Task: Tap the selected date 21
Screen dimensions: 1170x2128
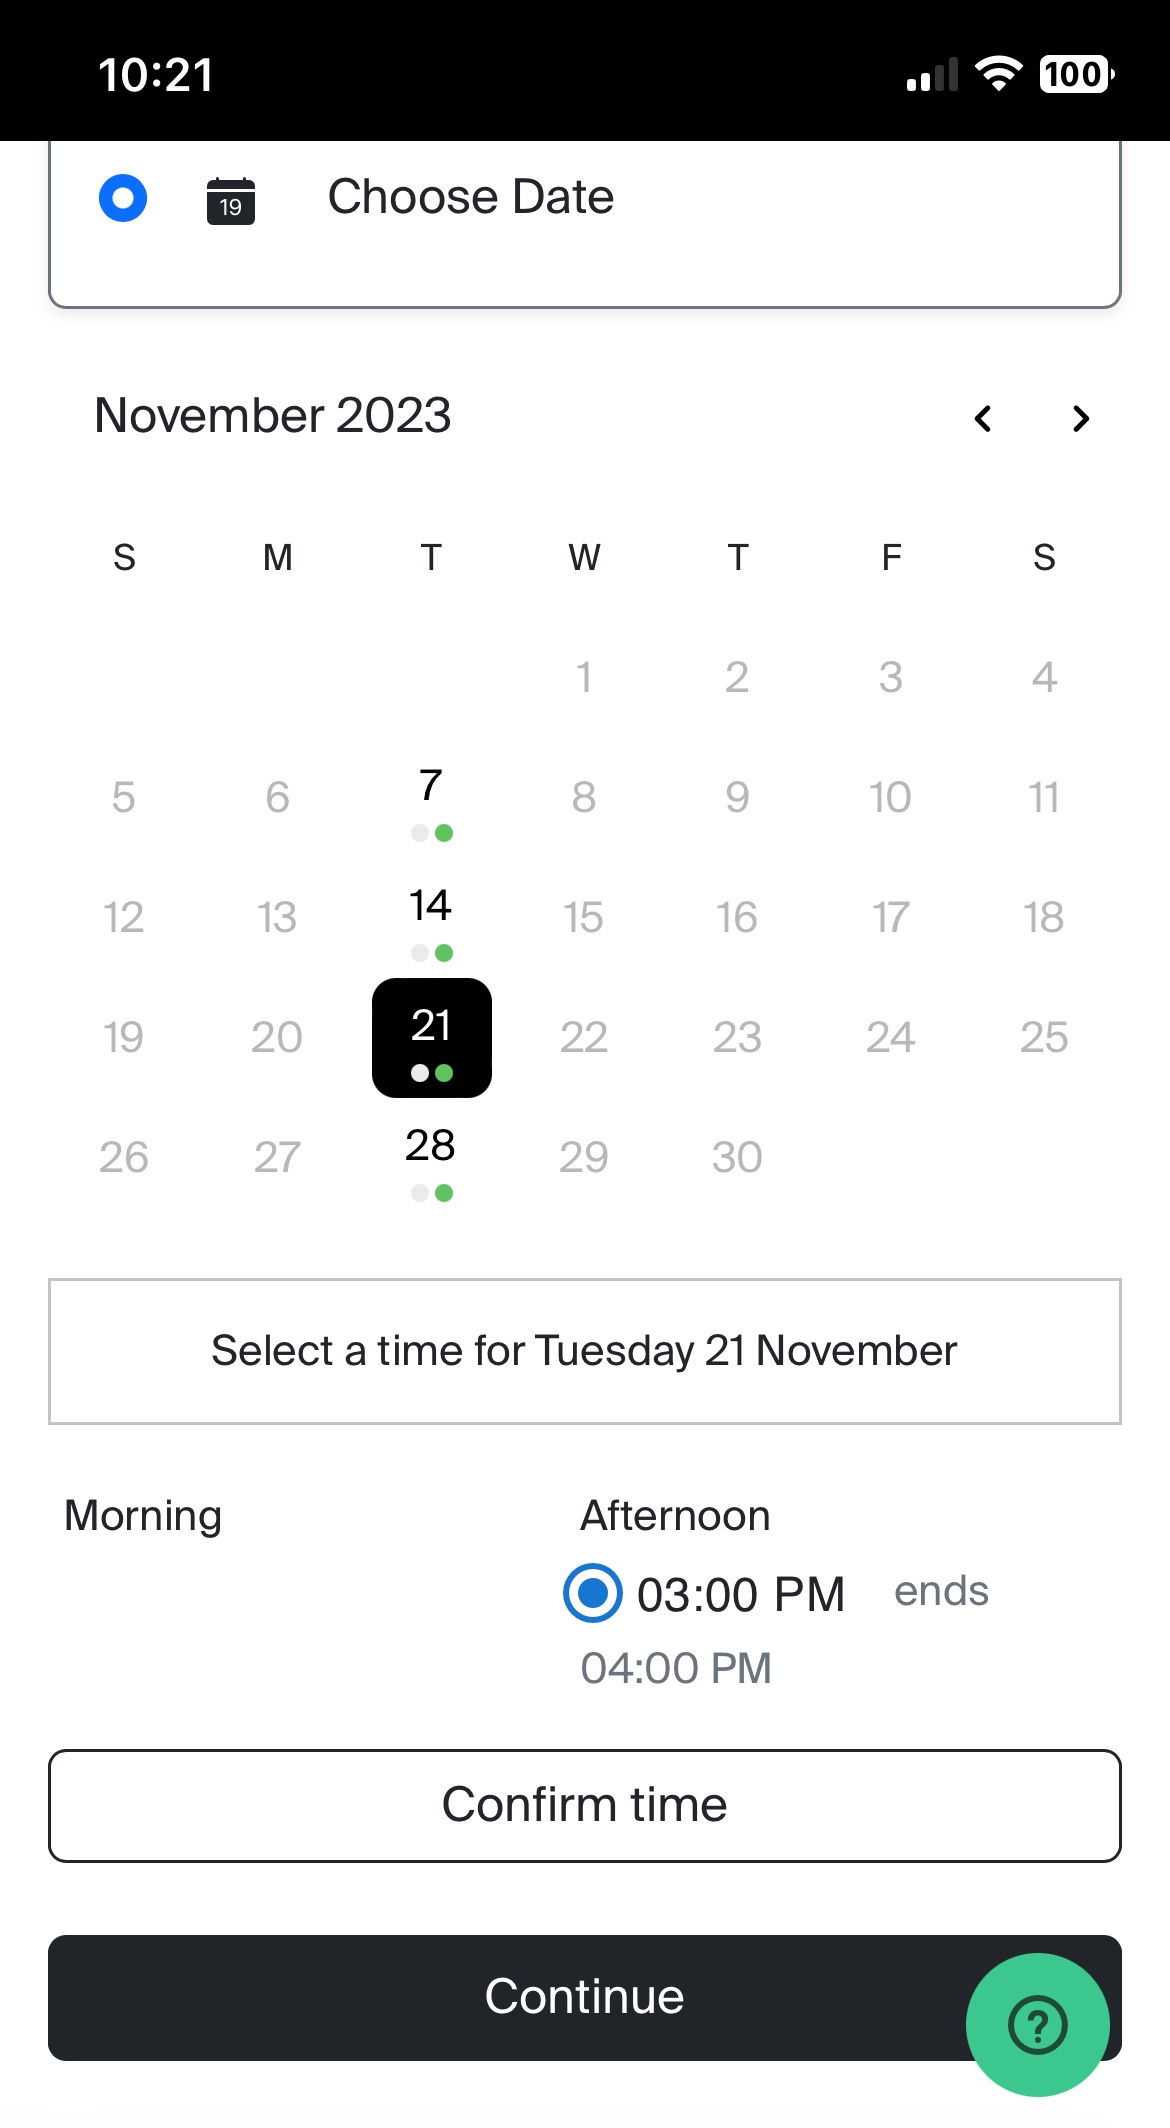Action: click(431, 1037)
